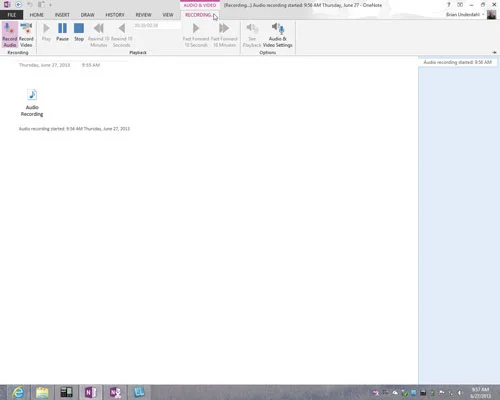
Task: Open the Brian Underdahl account dropdown
Action: (x=465, y=15)
